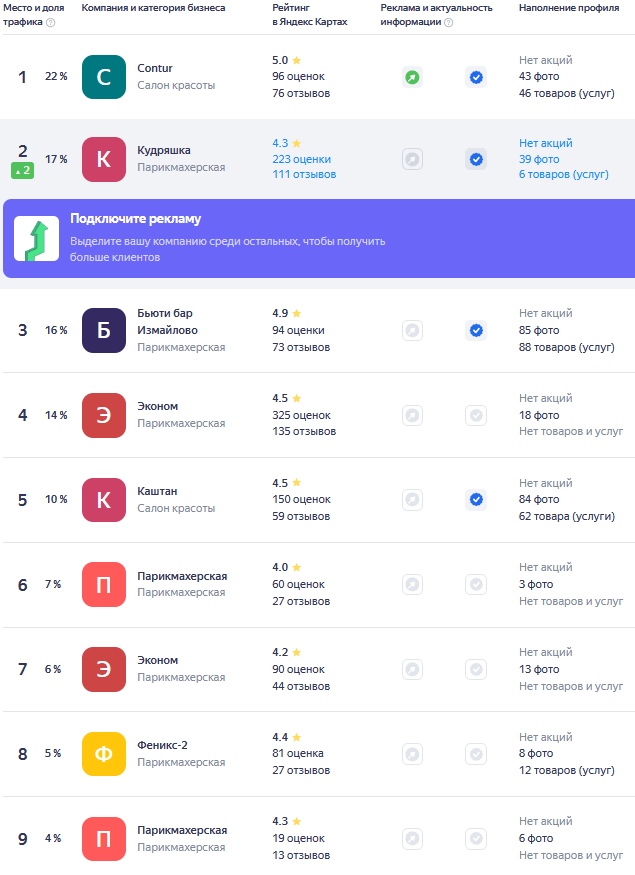
Task: Click the 'Э' logo in rank 7 row
Action: (104, 669)
